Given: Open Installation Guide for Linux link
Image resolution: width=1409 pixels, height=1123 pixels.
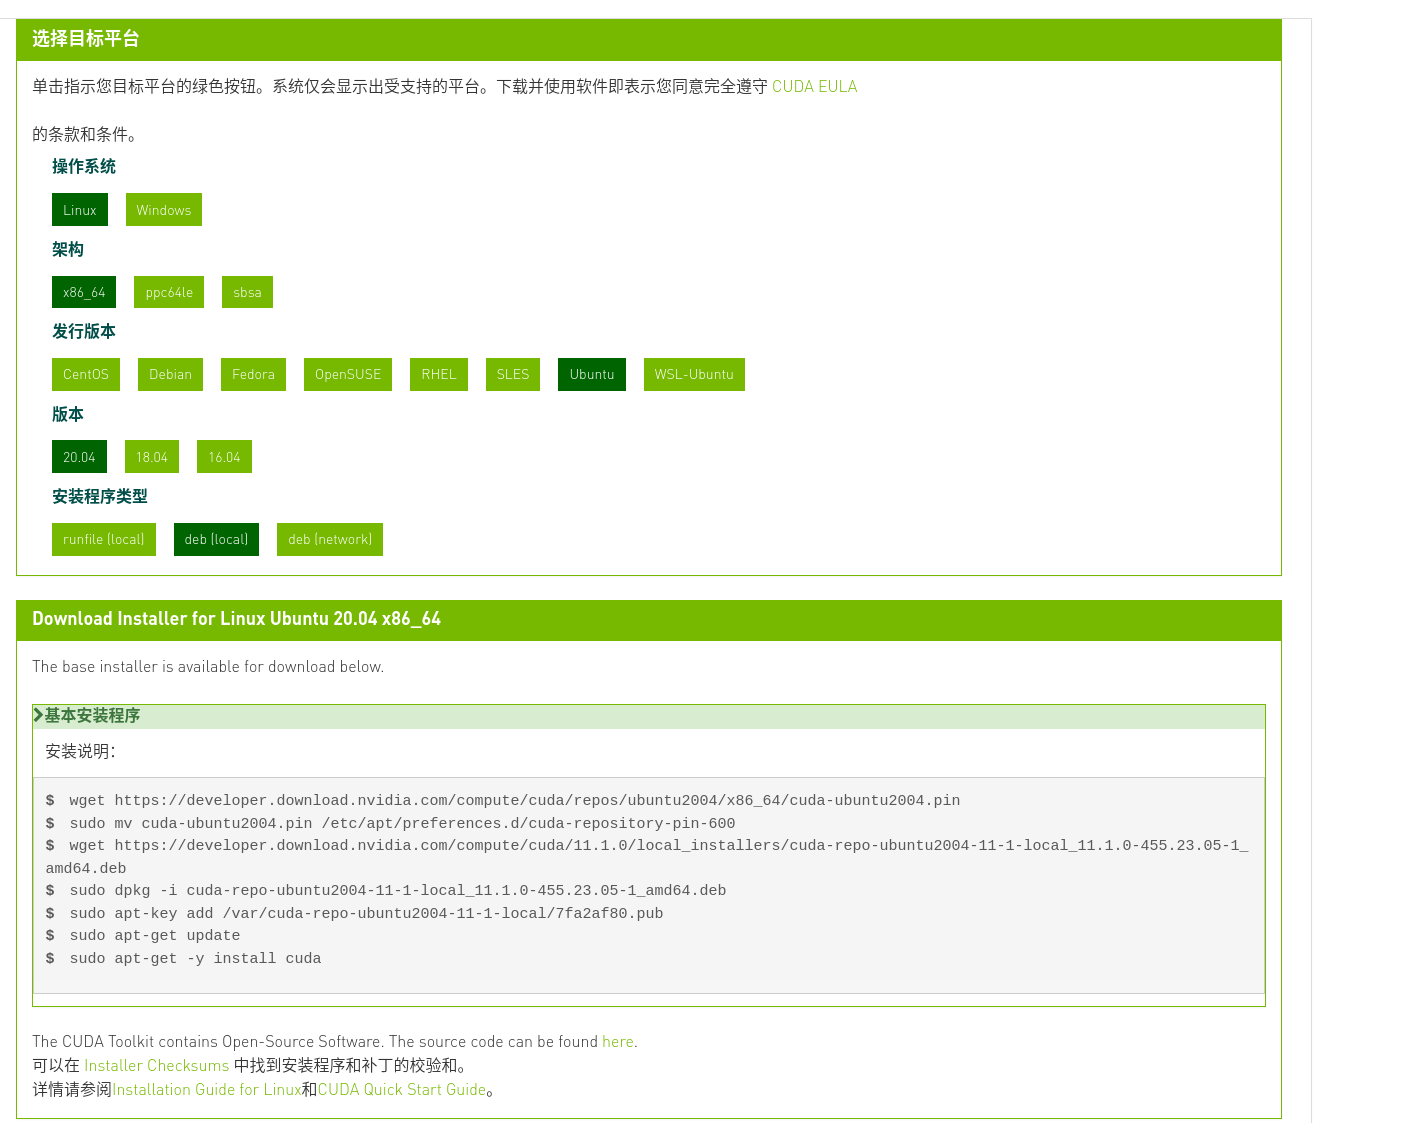Looking at the screenshot, I should click(207, 1089).
